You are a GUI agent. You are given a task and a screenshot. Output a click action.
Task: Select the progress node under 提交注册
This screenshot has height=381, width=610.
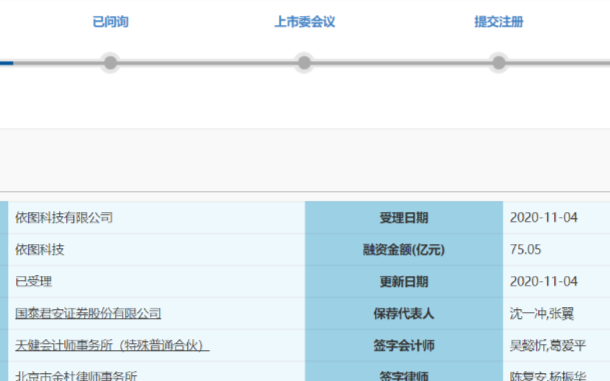pyautogui.click(x=499, y=63)
